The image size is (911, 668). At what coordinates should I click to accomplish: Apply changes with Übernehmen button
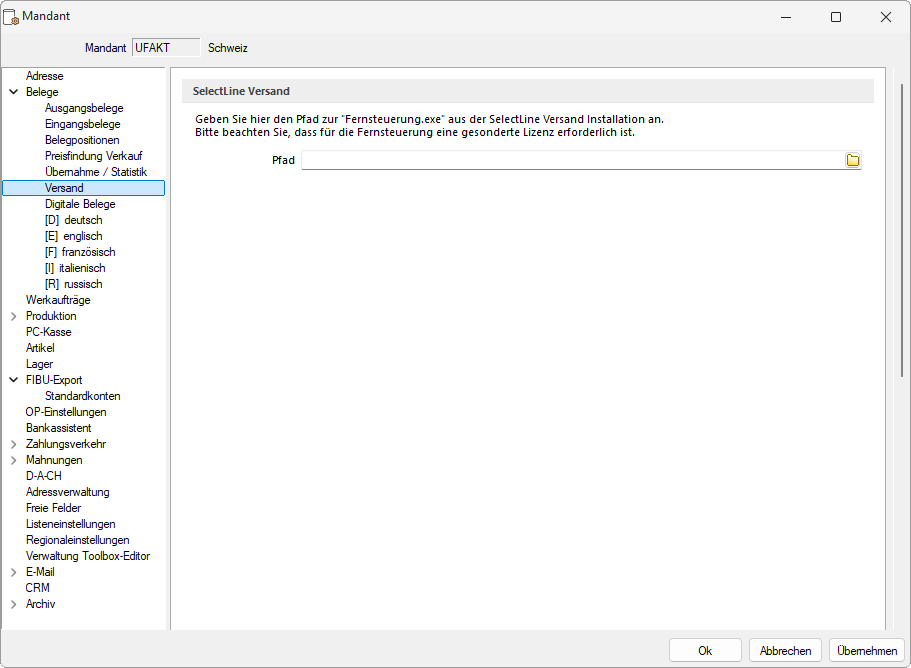pyautogui.click(x=867, y=651)
